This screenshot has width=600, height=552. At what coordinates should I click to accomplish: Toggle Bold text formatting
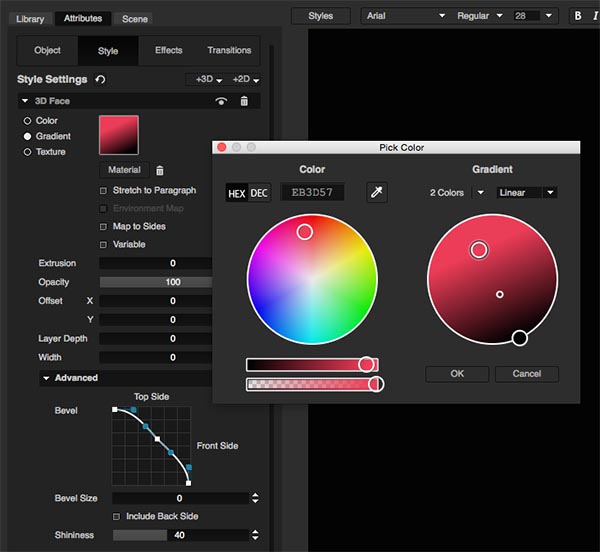(579, 16)
